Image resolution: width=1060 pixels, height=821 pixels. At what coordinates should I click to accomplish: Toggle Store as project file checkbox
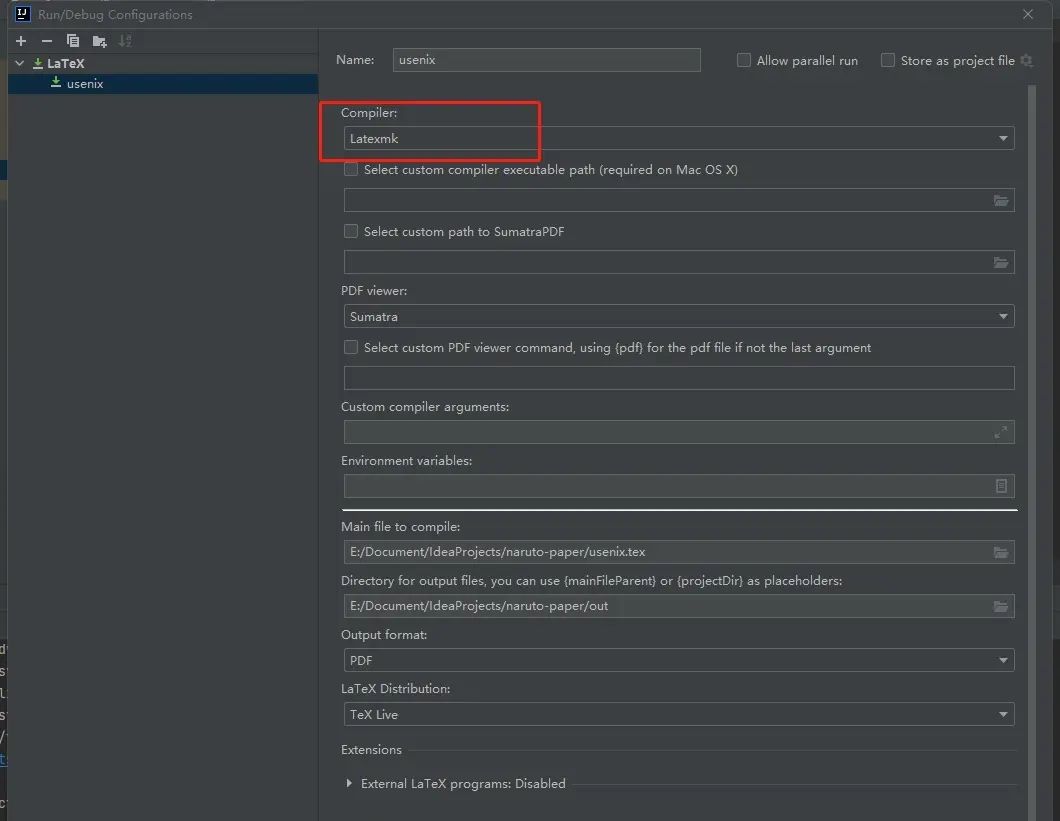(887, 60)
